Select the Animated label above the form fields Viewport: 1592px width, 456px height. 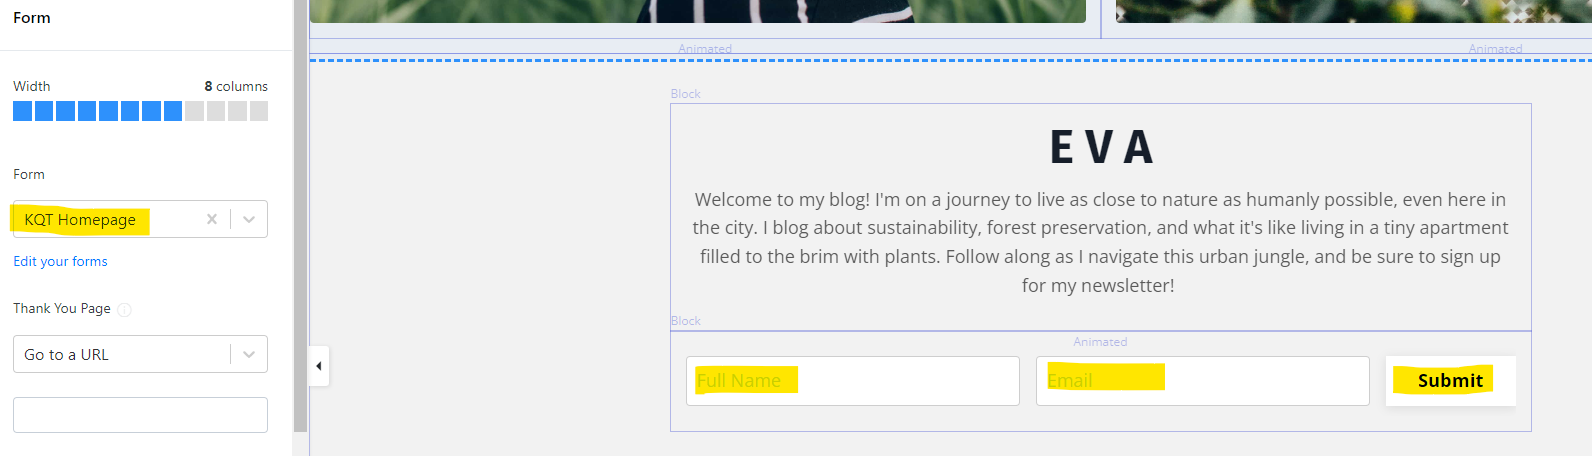coord(1100,342)
